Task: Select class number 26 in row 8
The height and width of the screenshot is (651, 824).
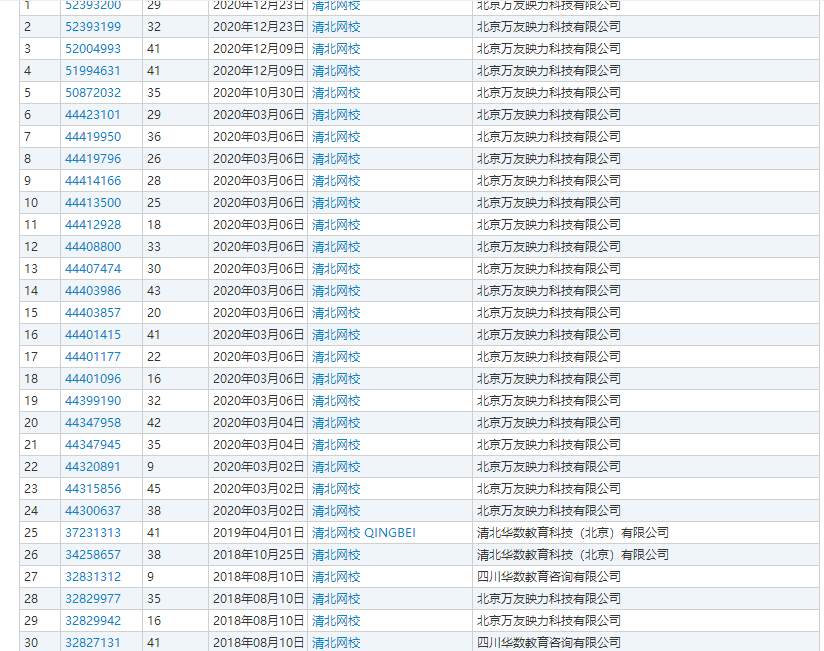Action: pyautogui.click(x=154, y=159)
